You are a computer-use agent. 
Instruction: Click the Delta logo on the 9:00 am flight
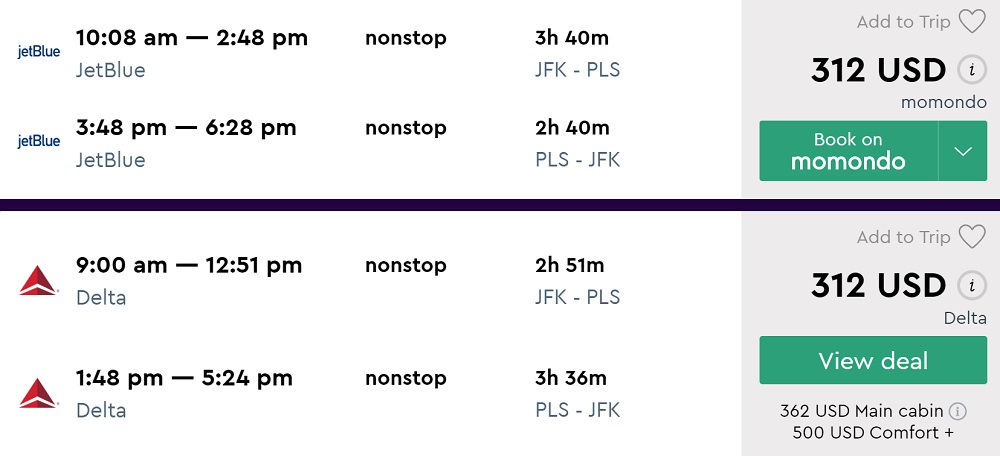click(x=39, y=280)
